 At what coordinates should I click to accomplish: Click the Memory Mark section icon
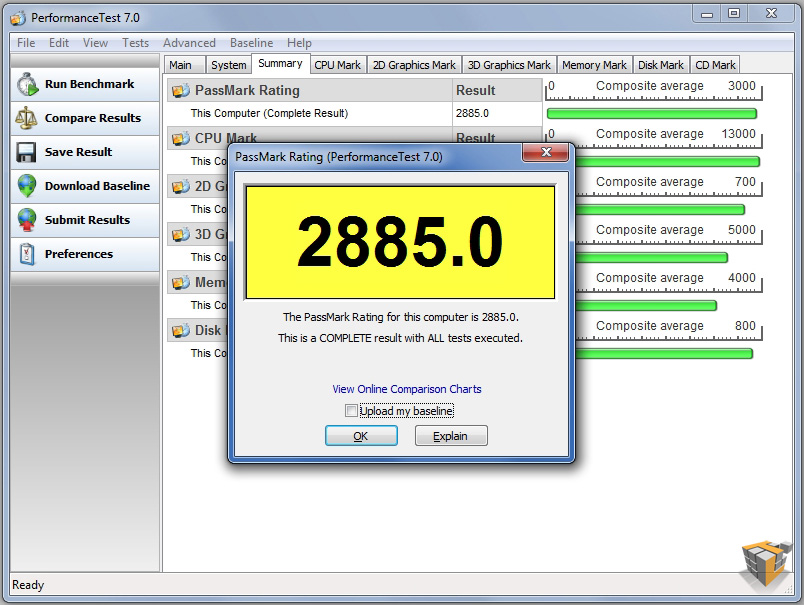[180, 283]
